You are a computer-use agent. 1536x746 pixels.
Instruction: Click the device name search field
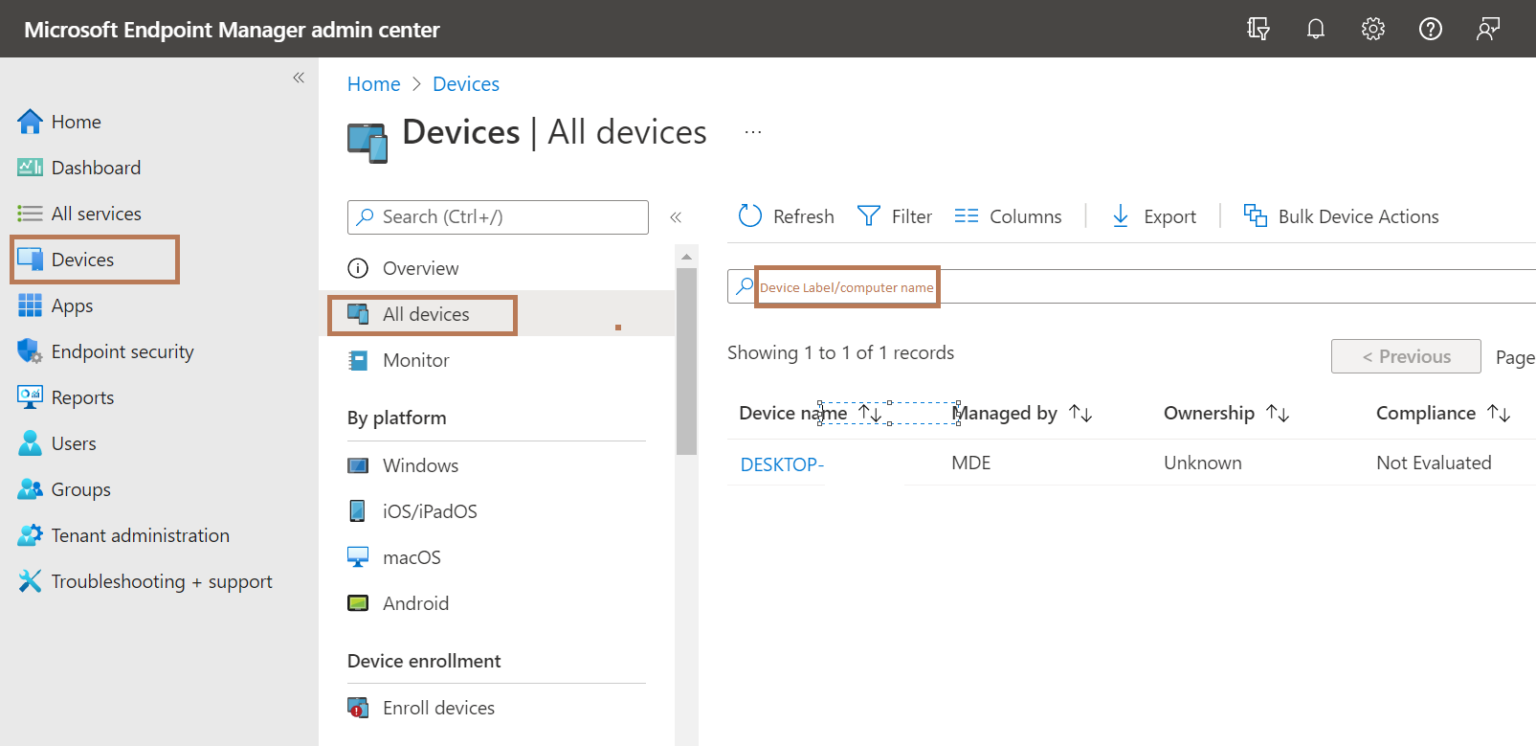tap(1131, 287)
